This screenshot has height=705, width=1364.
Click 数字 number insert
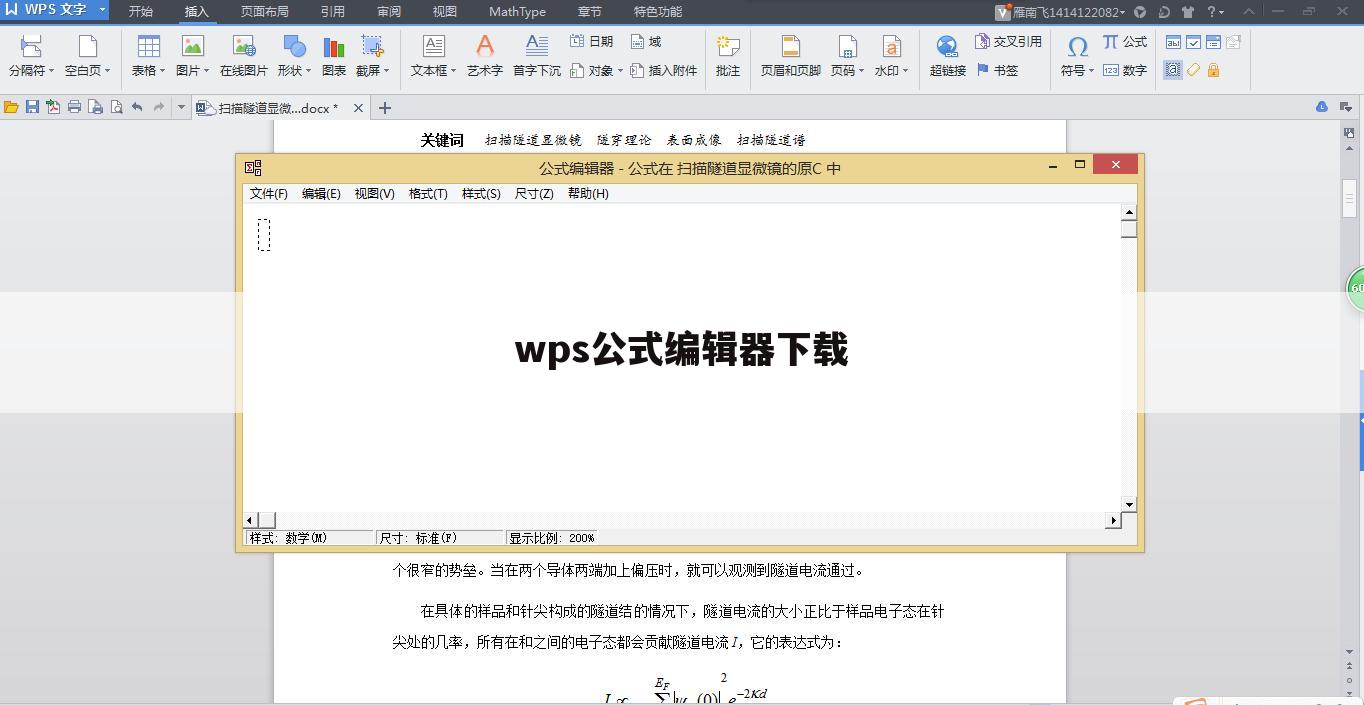(x=1124, y=70)
